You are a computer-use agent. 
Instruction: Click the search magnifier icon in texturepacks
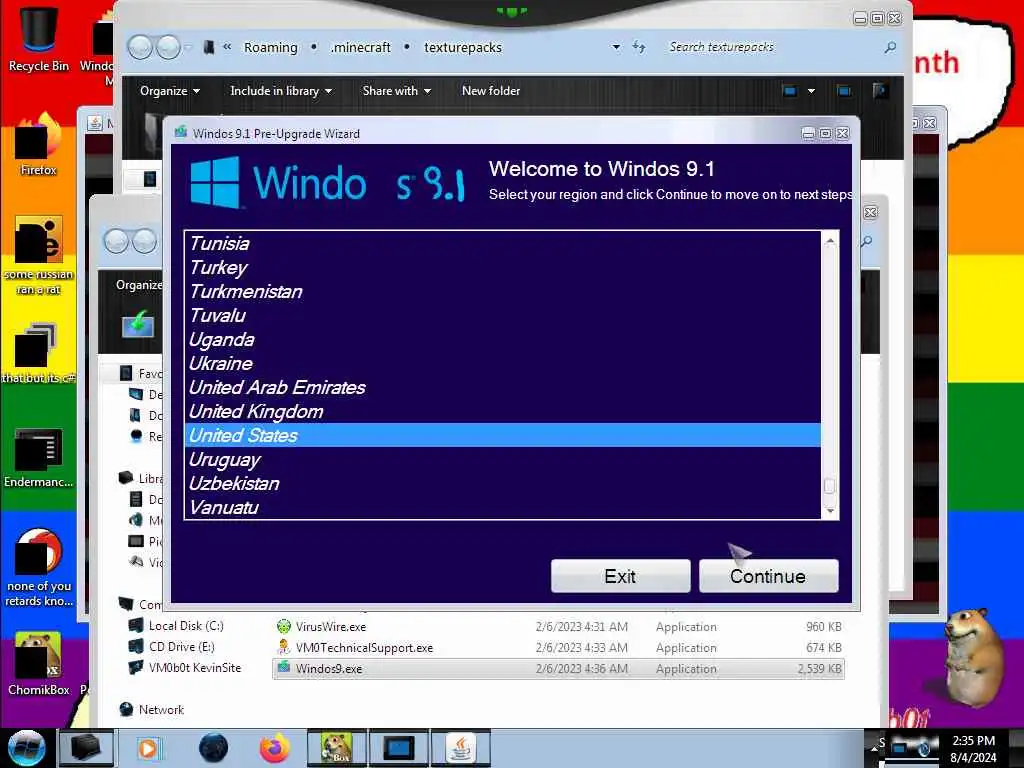click(889, 47)
